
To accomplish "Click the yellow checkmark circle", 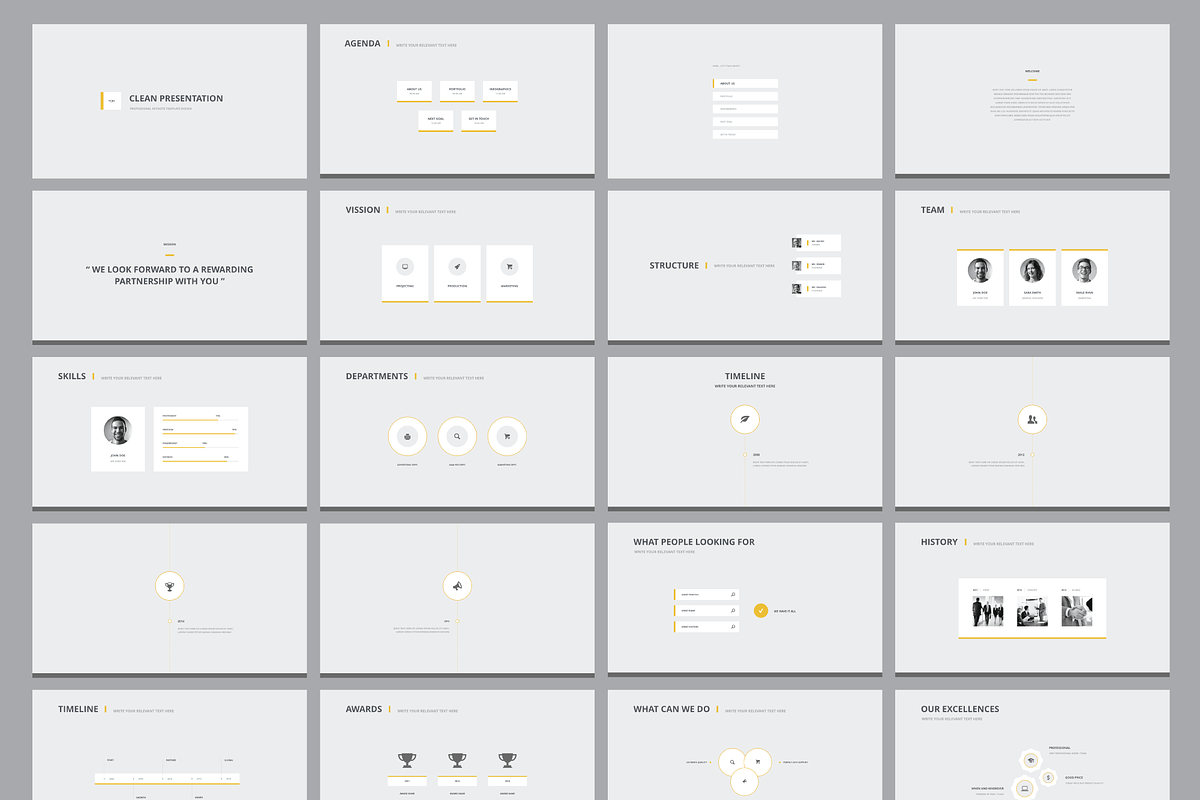I will click(760, 610).
